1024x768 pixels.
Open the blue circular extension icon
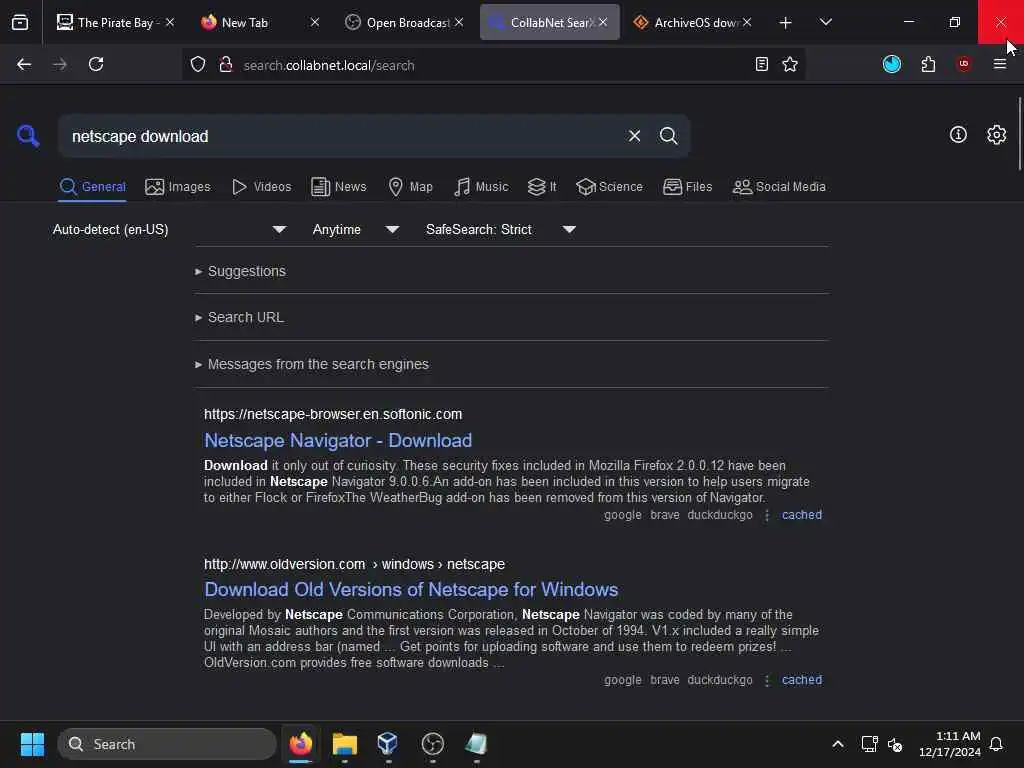click(892, 64)
